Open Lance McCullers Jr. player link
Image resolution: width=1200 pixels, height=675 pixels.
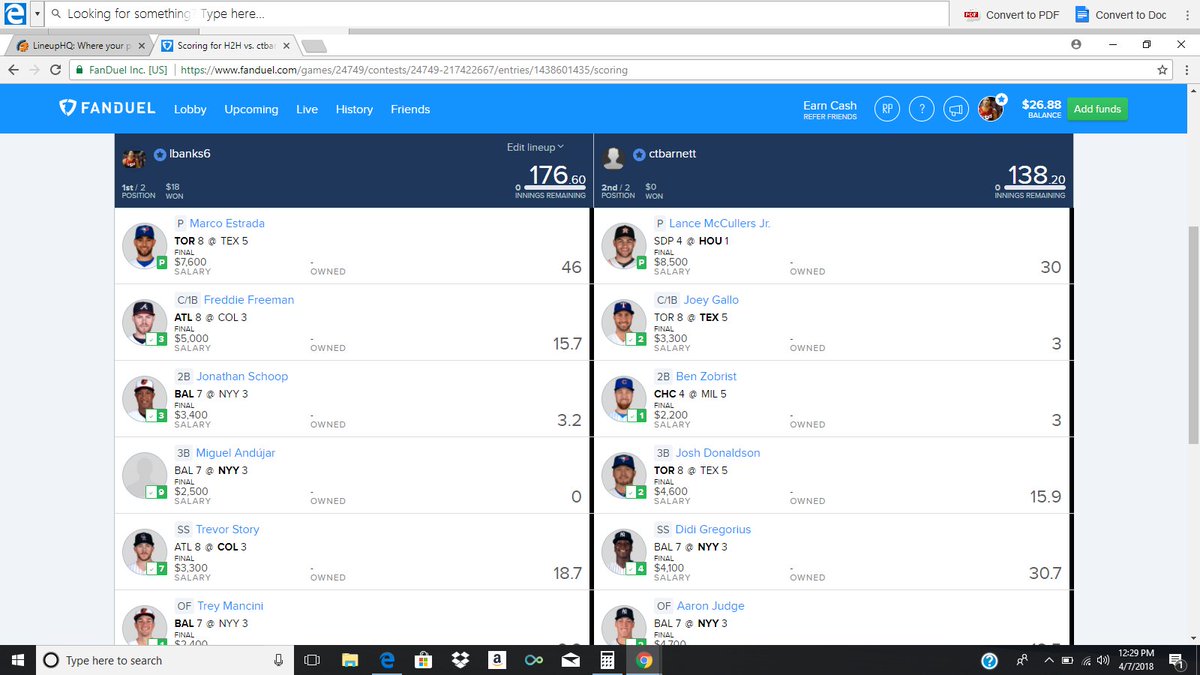[x=720, y=223]
